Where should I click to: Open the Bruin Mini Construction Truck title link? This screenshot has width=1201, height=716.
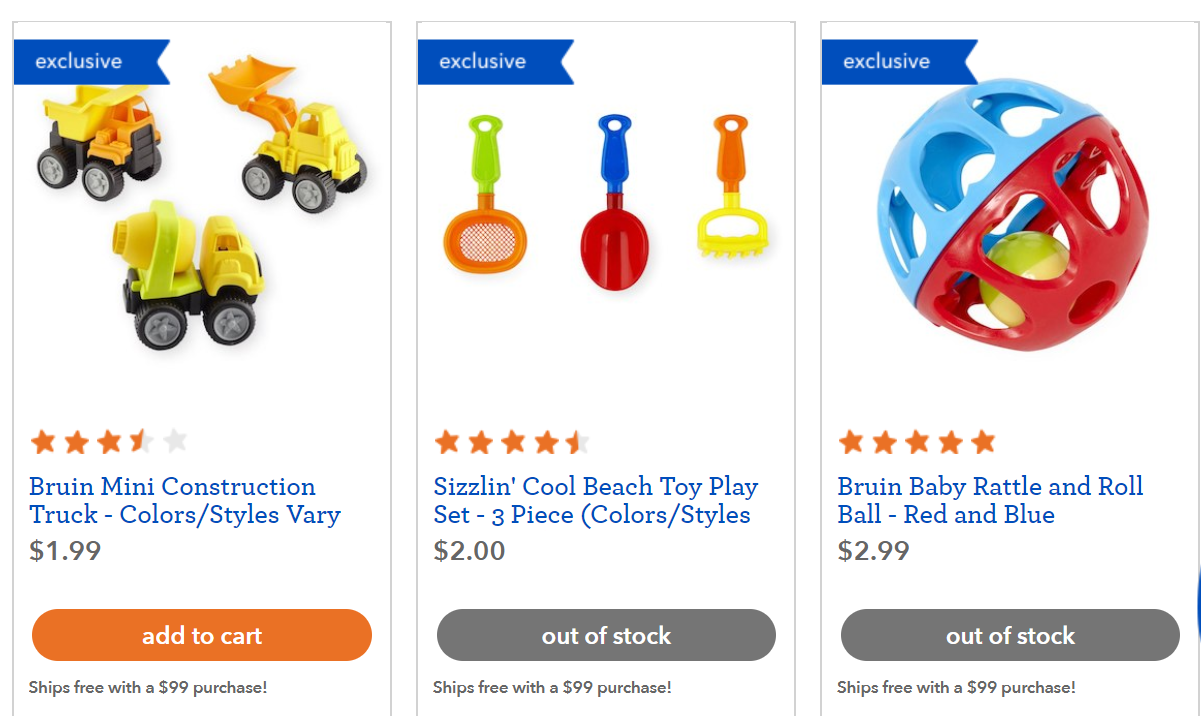coord(185,501)
